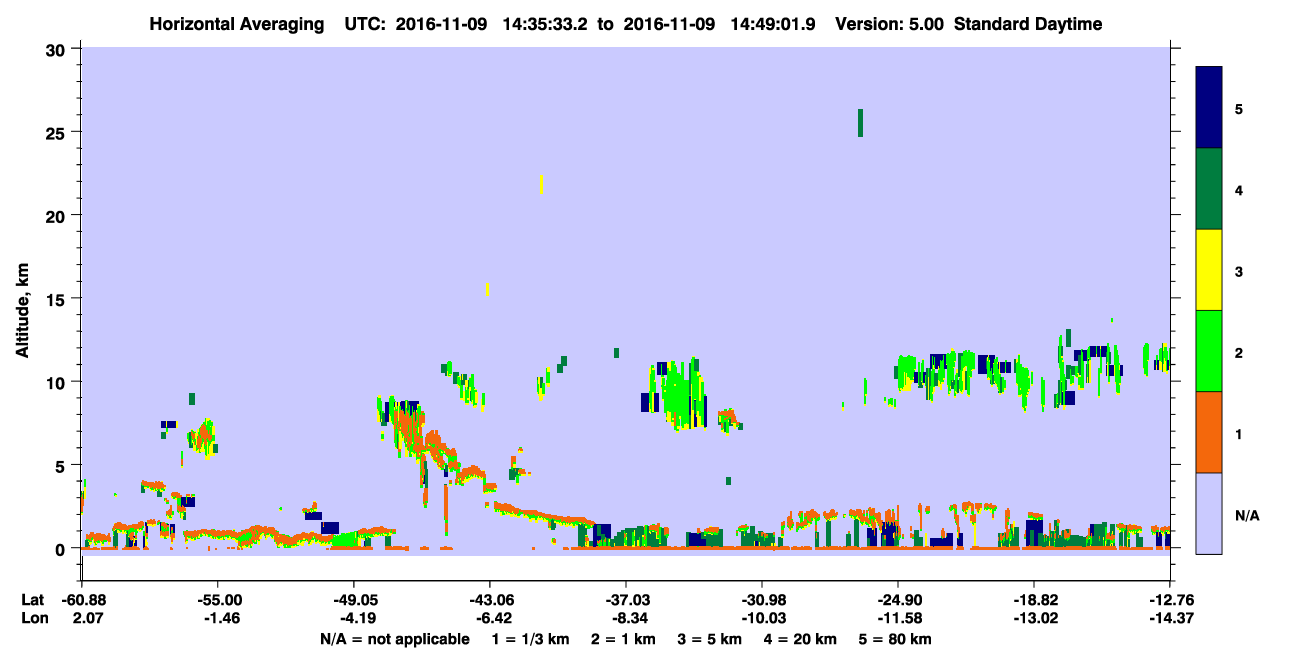Screen dimensions: 1300x667
Task: Click the '4 = 20 km' legend text
Action: (x=802, y=638)
